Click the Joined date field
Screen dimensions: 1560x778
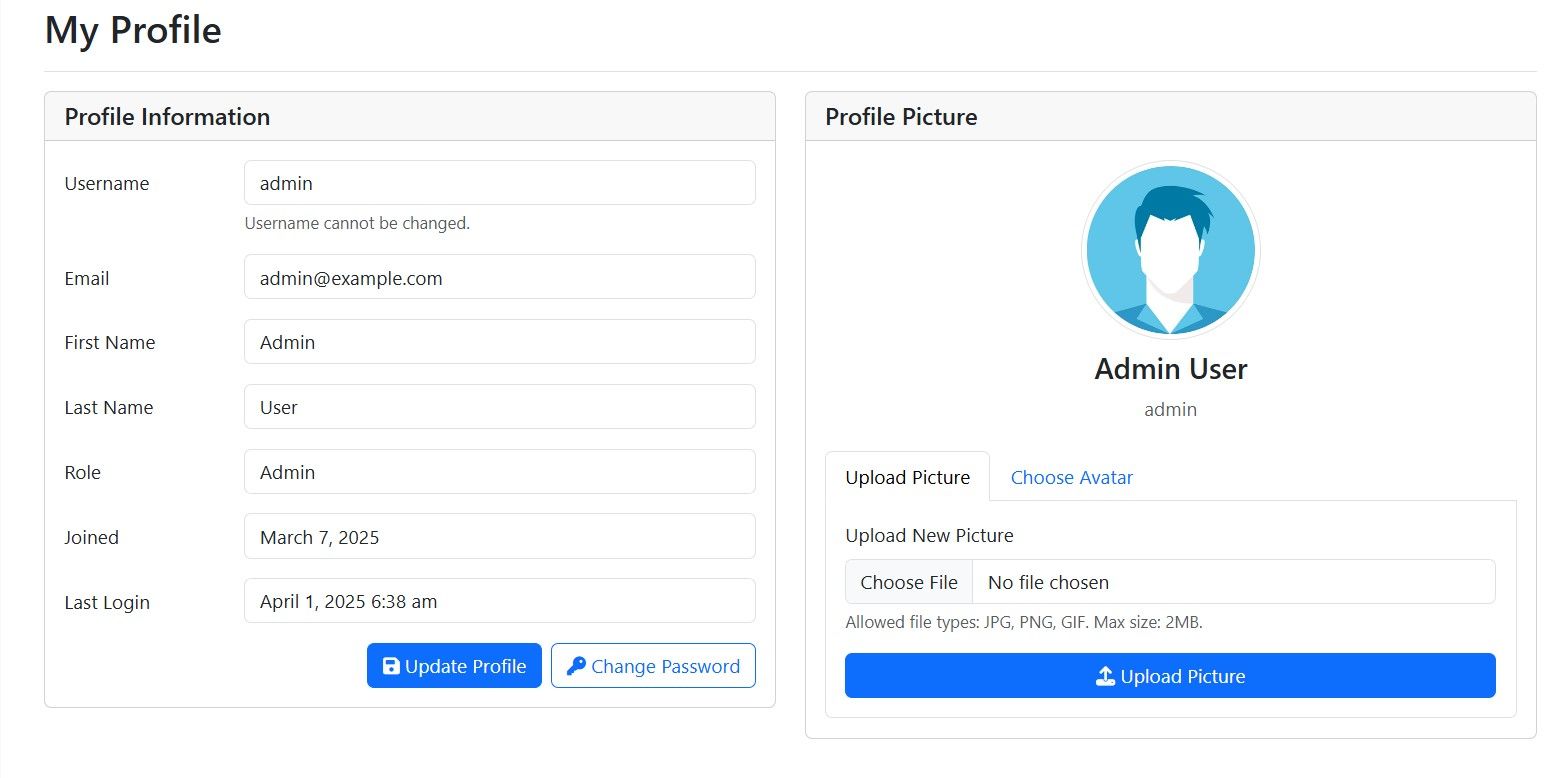499,537
